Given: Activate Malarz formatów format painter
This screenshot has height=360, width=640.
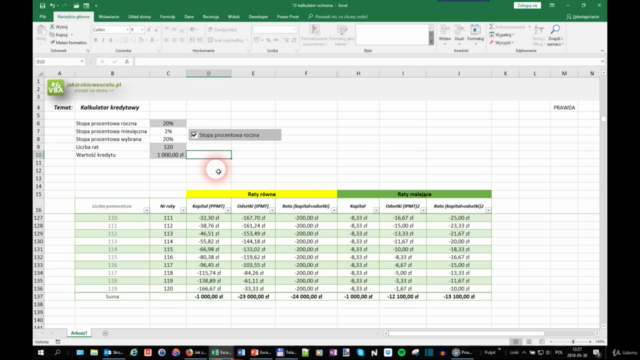Looking at the screenshot, I should (68, 42).
